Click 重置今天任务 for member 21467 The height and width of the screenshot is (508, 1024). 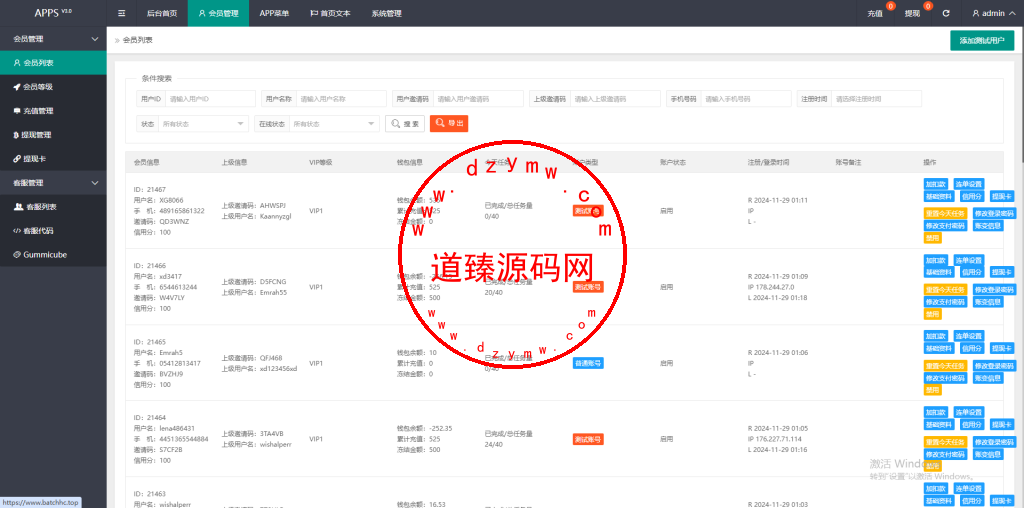[x=945, y=213]
